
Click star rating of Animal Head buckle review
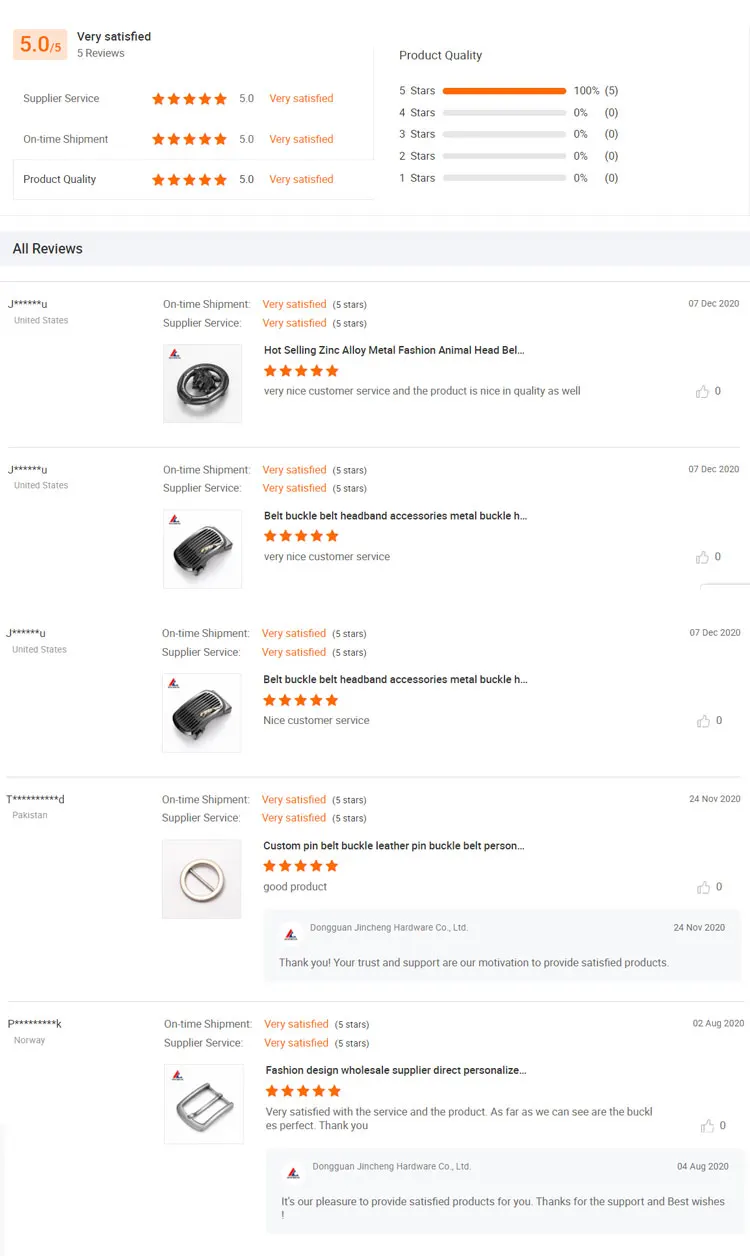click(x=301, y=371)
